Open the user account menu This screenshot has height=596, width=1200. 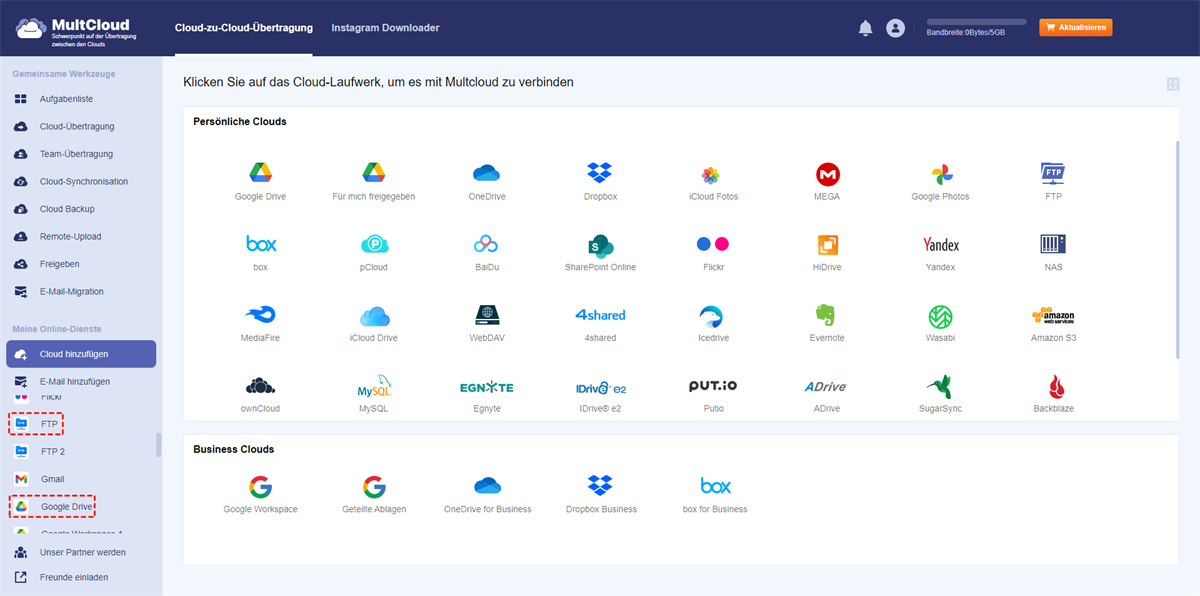[895, 28]
